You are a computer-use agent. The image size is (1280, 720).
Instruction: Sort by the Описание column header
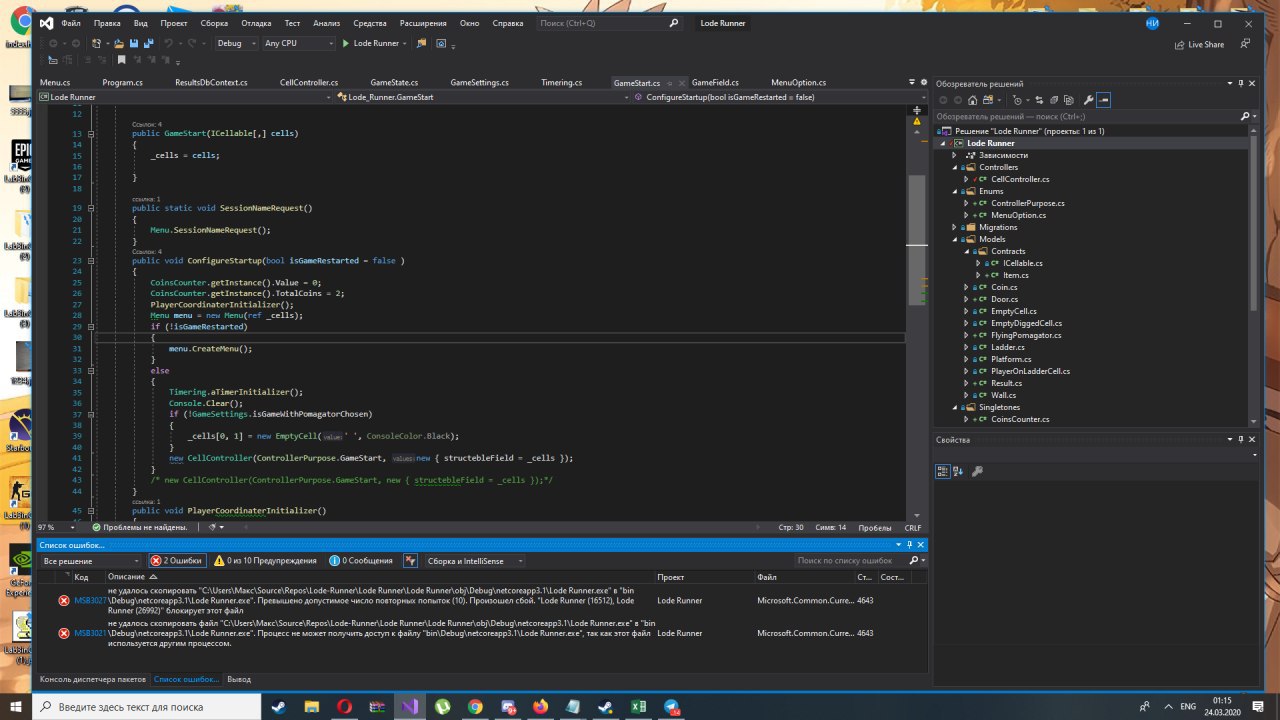(126, 577)
